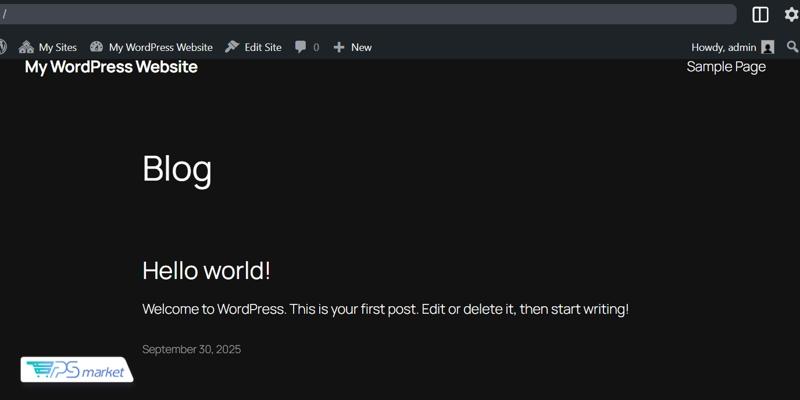Select Edit Site in the admin bar
The image size is (800, 400).
tap(263, 47)
